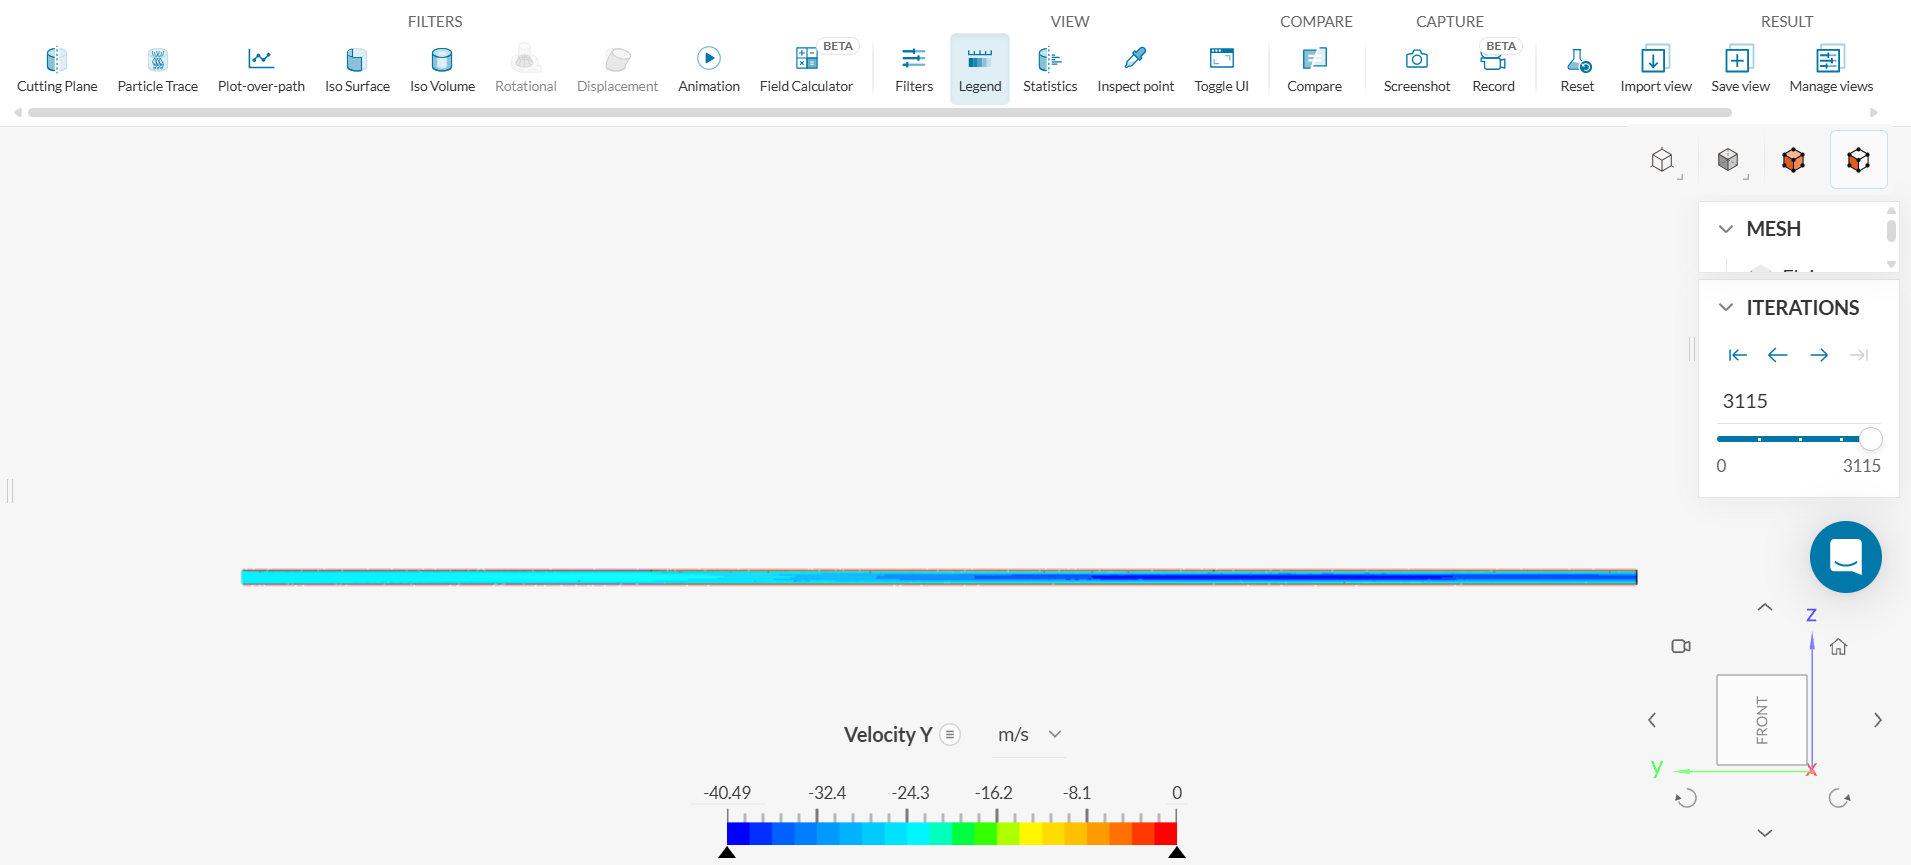Jump to the first iteration
The image size is (1911, 865).
click(1738, 355)
